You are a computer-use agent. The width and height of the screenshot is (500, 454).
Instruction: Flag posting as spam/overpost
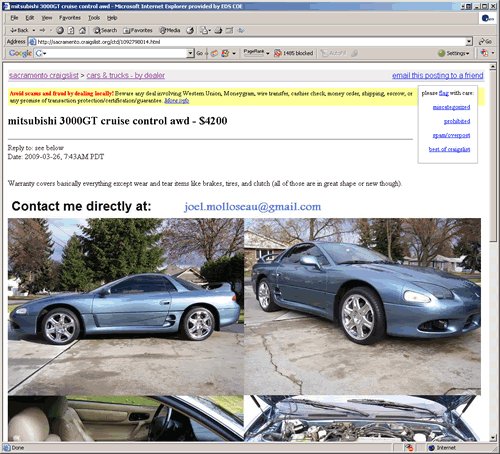pyautogui.click(x=451, y=135)
